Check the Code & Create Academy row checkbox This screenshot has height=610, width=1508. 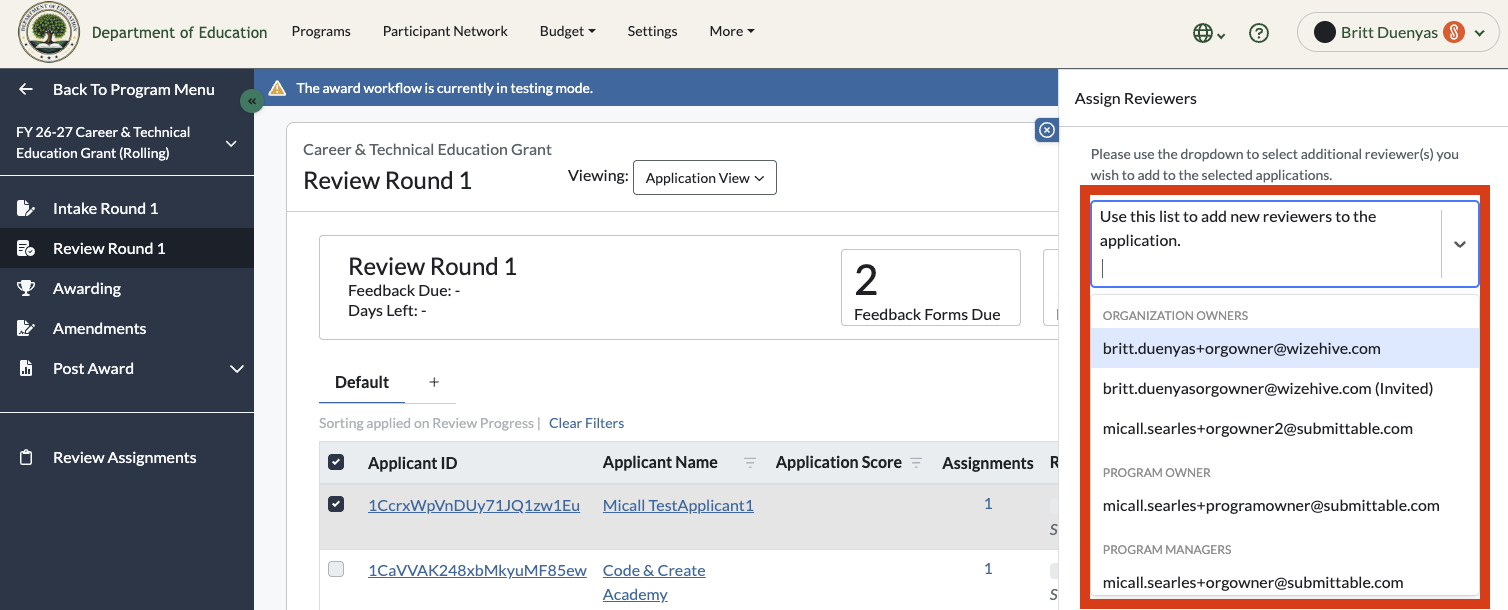336,569
